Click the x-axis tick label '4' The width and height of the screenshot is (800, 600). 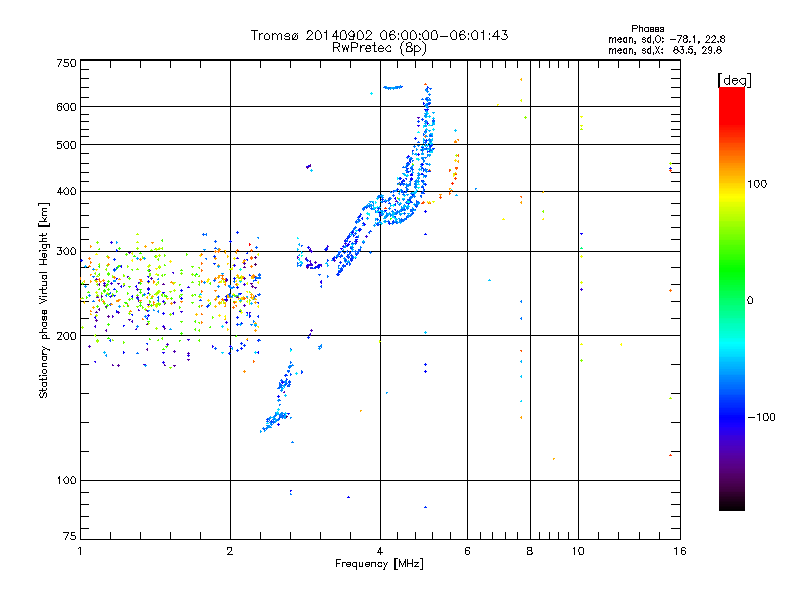click(x=380, y=551)
